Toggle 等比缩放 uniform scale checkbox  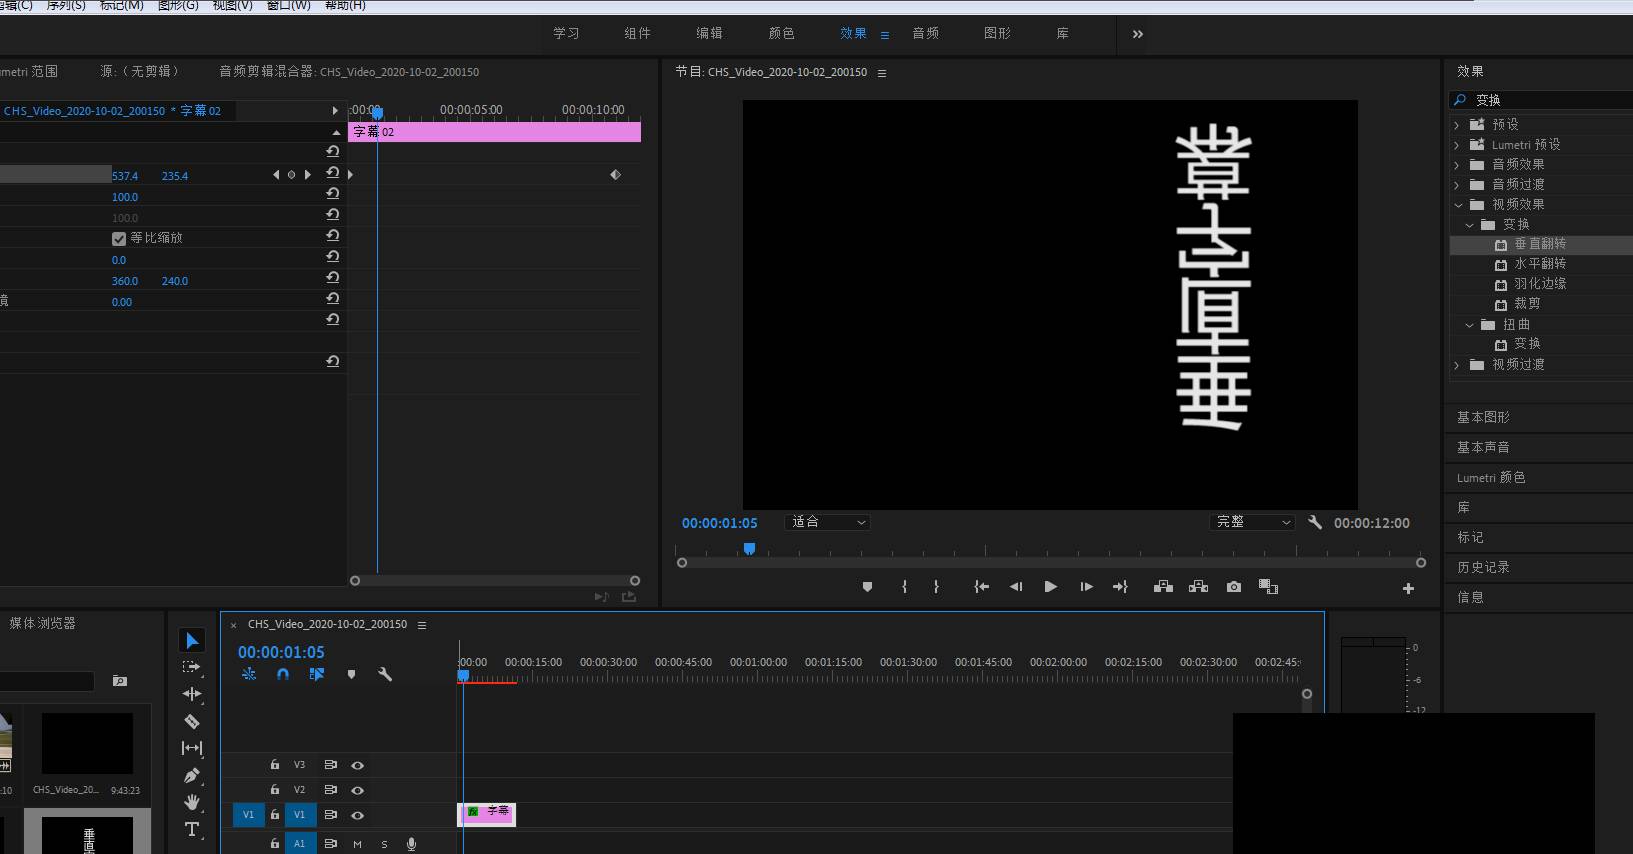(119, 239)
